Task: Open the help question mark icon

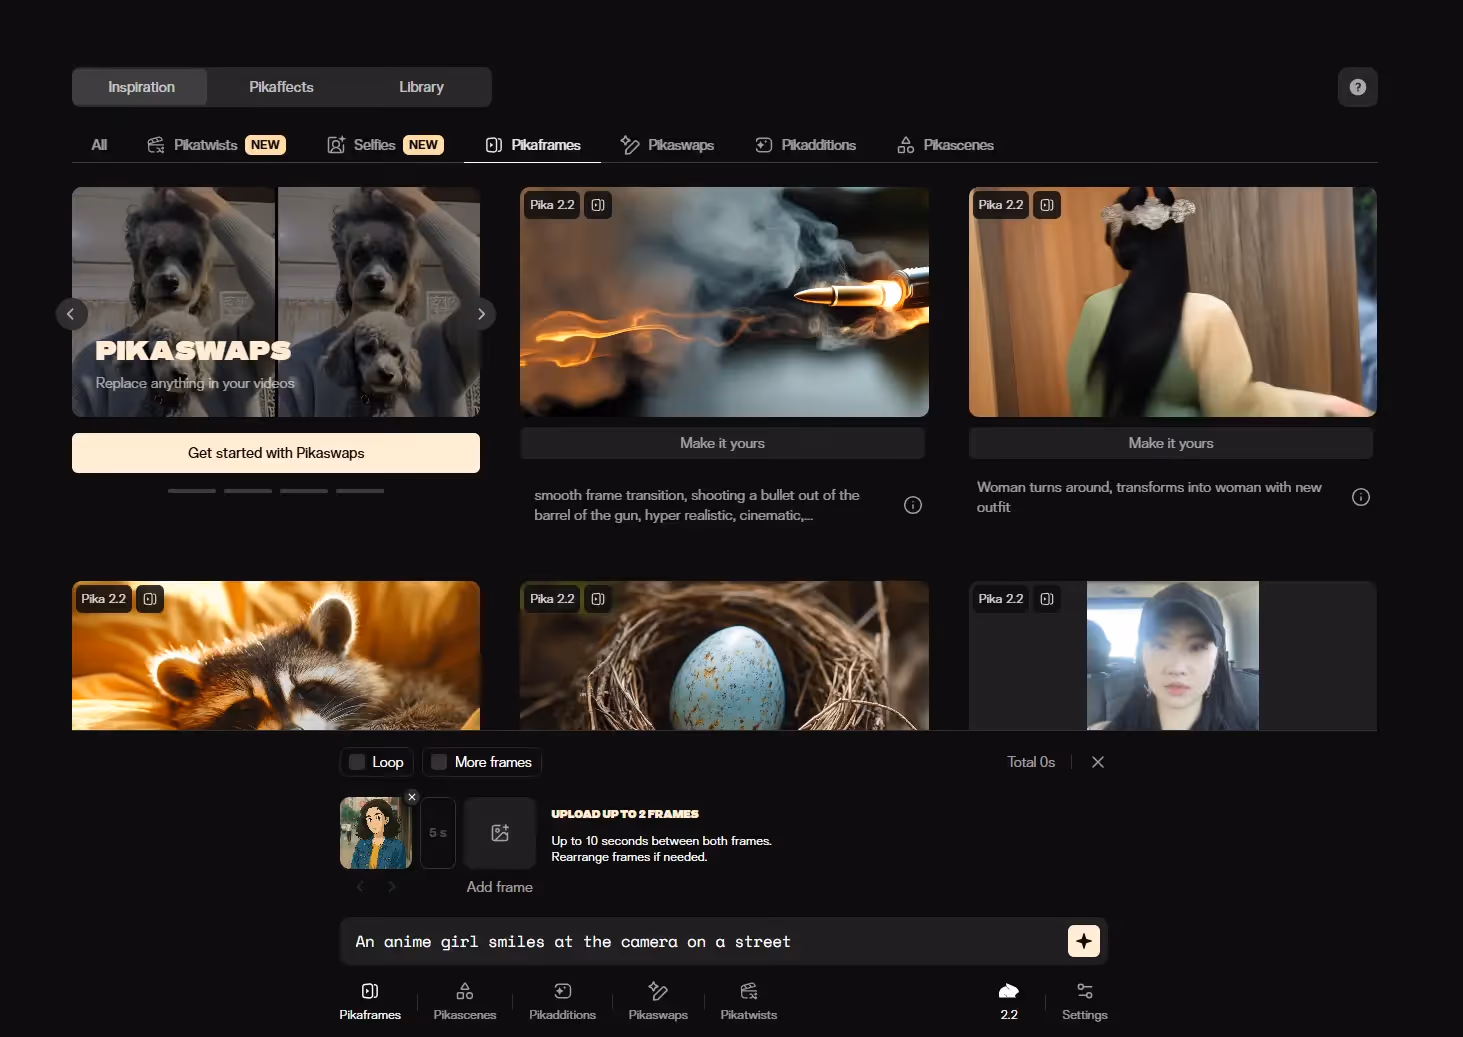Action: pos(1357,87)
